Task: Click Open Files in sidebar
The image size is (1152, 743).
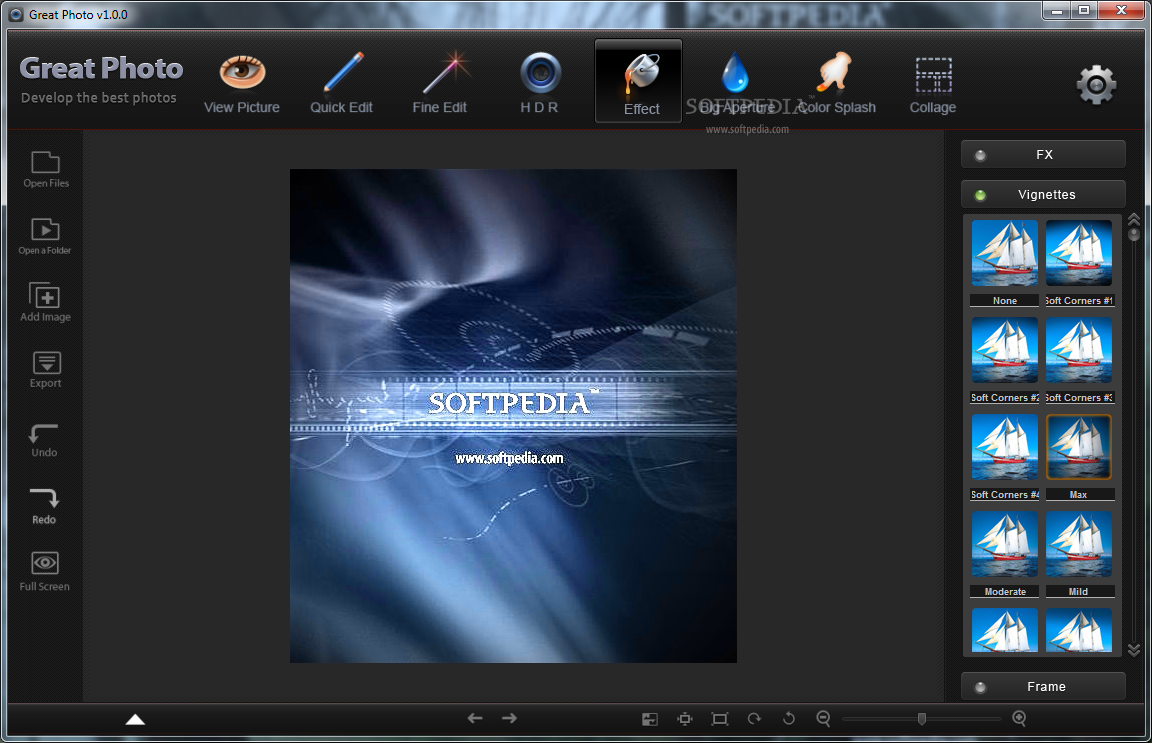Action: 46,169
